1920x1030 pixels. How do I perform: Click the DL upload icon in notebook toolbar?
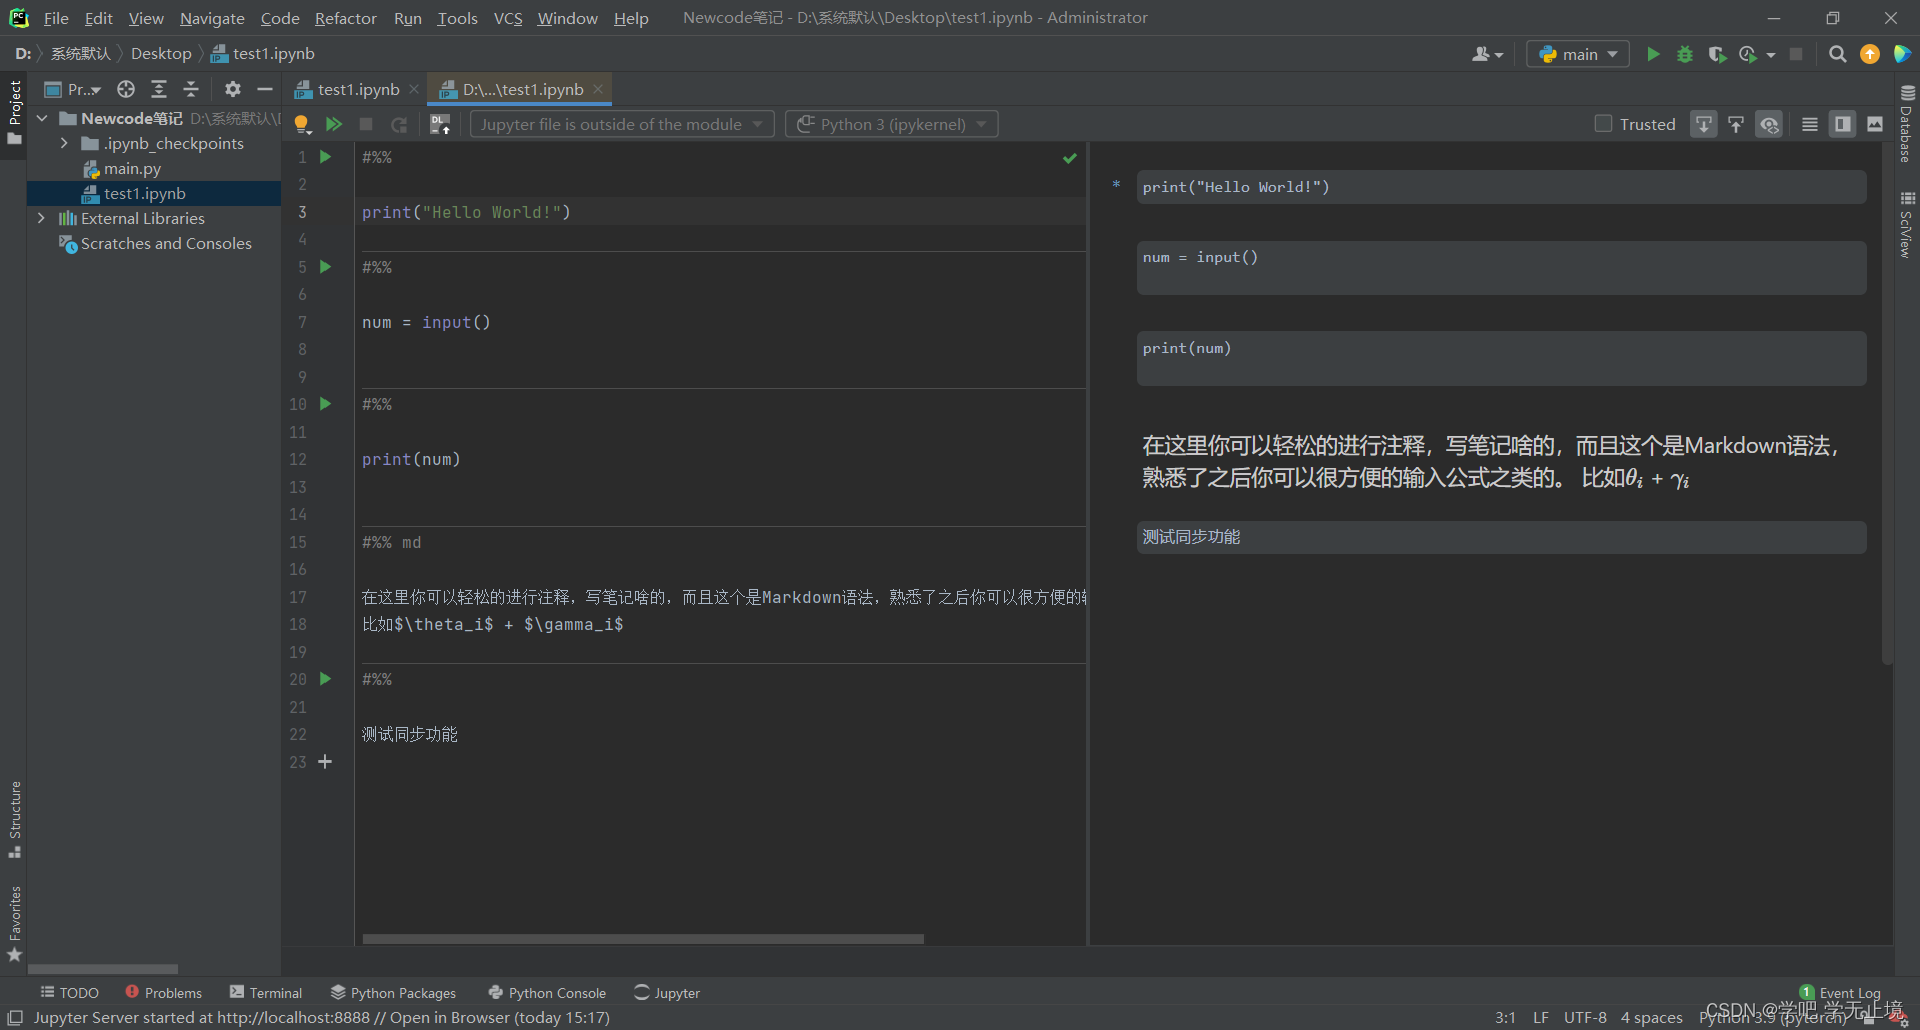(x=440, y=124)
